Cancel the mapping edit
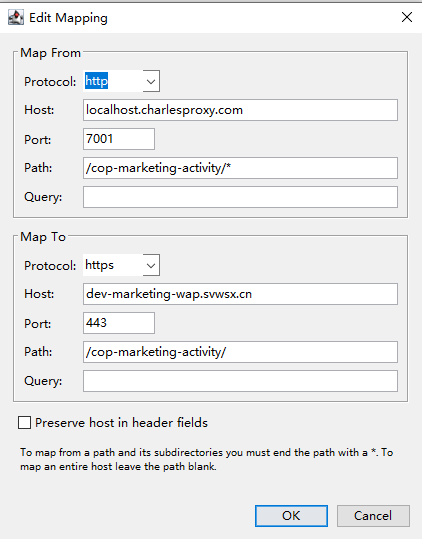This screenshot has width=422, height=539. [x=373, y=516]
